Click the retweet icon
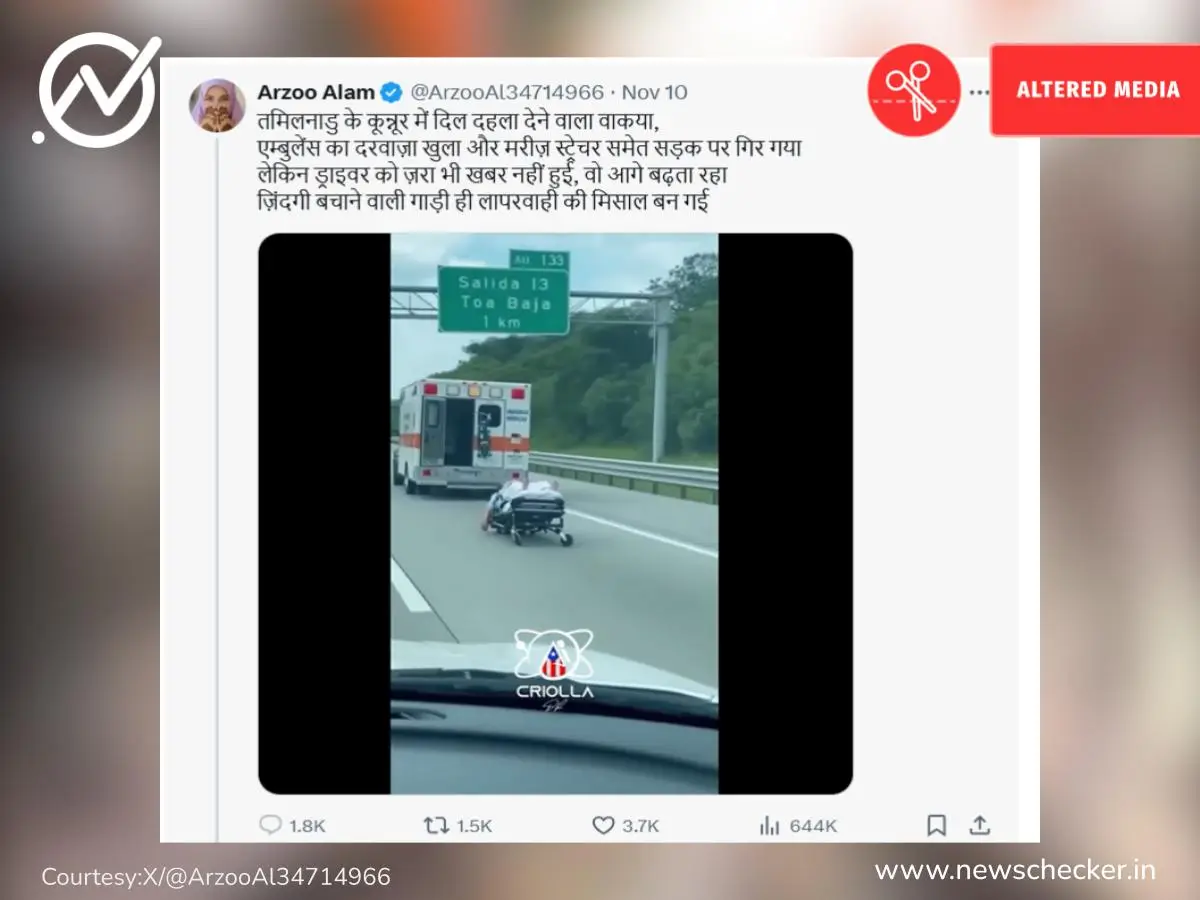 pos(436,825)
